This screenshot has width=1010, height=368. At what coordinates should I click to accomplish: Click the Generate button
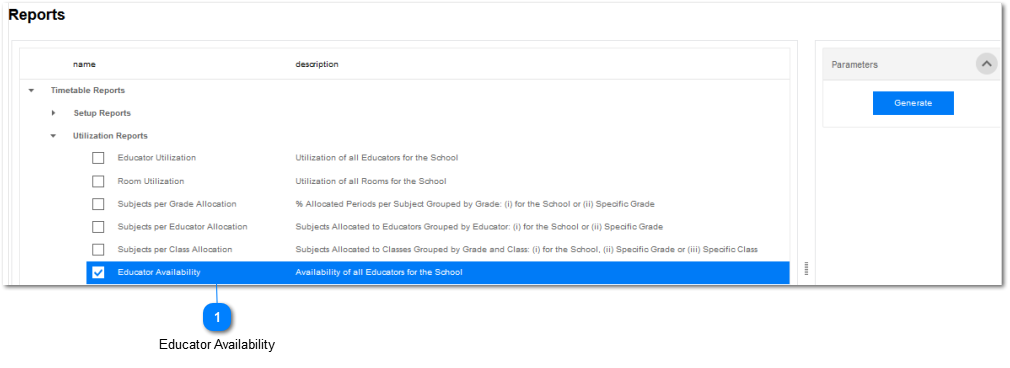(913, 103)
